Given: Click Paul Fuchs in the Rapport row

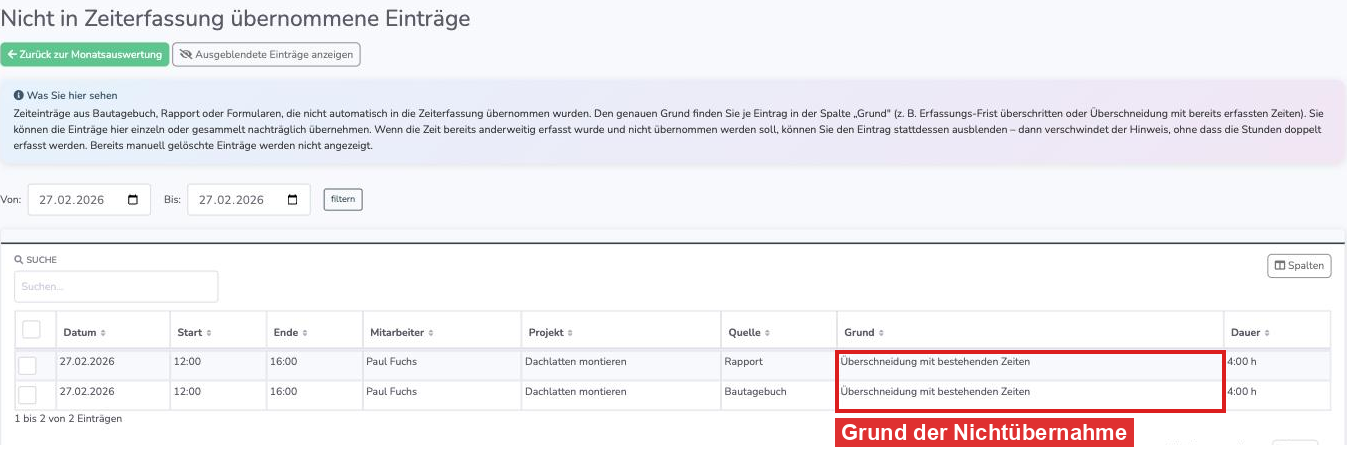Looking at the screenshot, I should (x=391, y=362).
